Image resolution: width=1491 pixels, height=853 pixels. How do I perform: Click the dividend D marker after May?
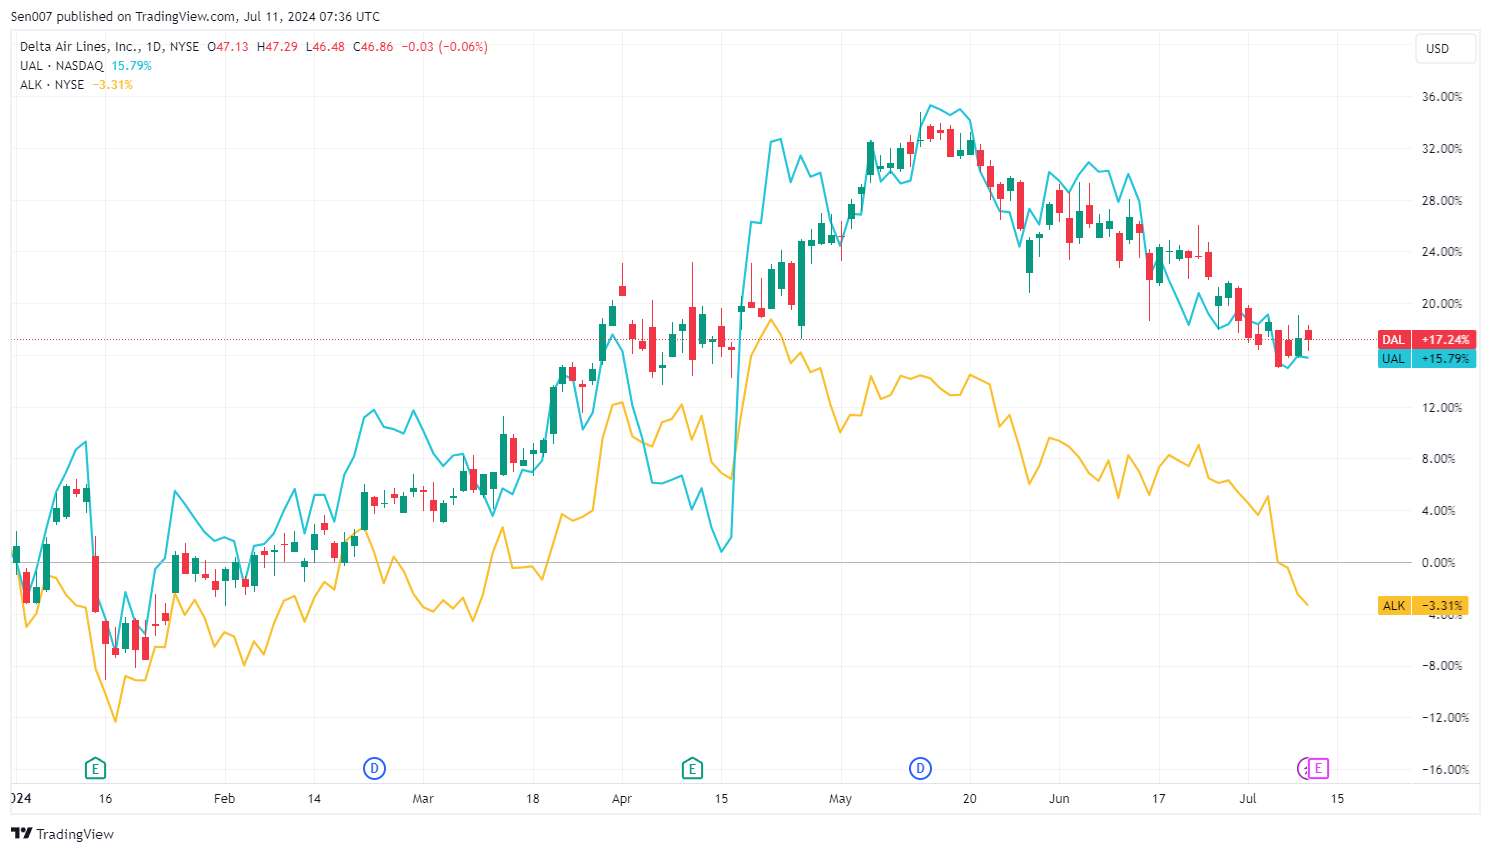coord(920,768)
